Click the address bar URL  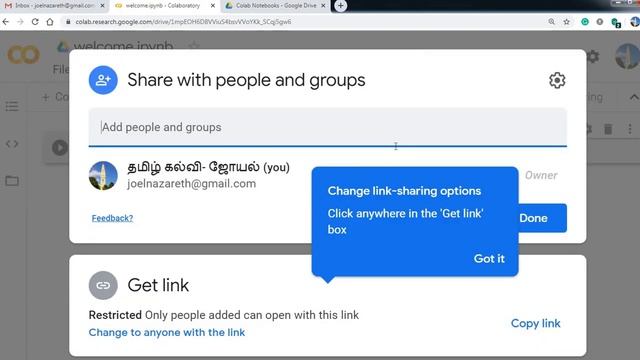pos(183,22)
